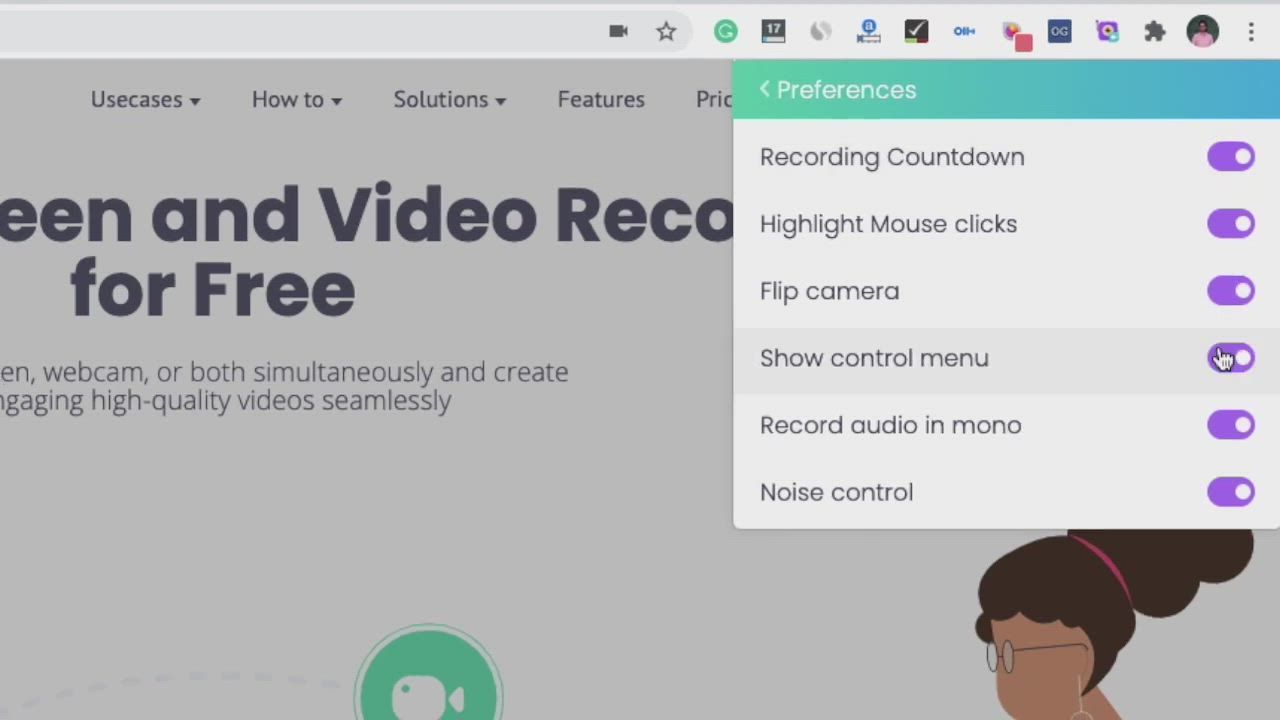The width and height of the screenshot is (1280, 720).
Task: Open the OG extension icon
Action: point(1059,32)
